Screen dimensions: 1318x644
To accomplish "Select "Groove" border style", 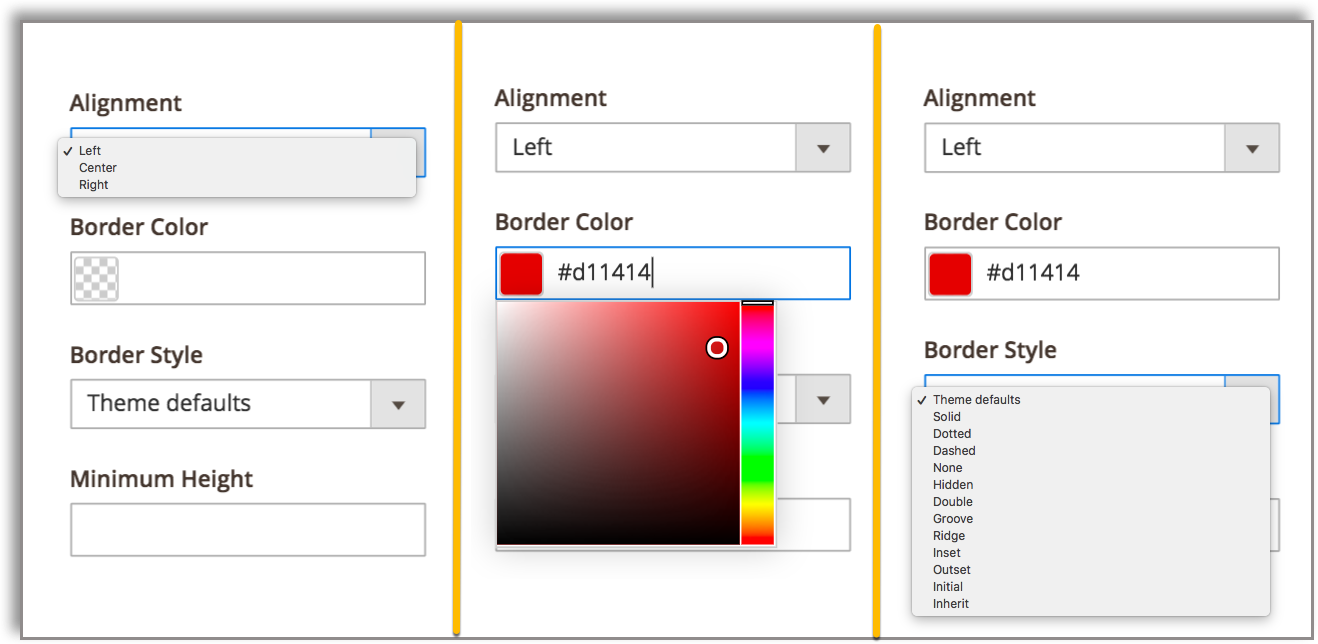I will point(952,518).
